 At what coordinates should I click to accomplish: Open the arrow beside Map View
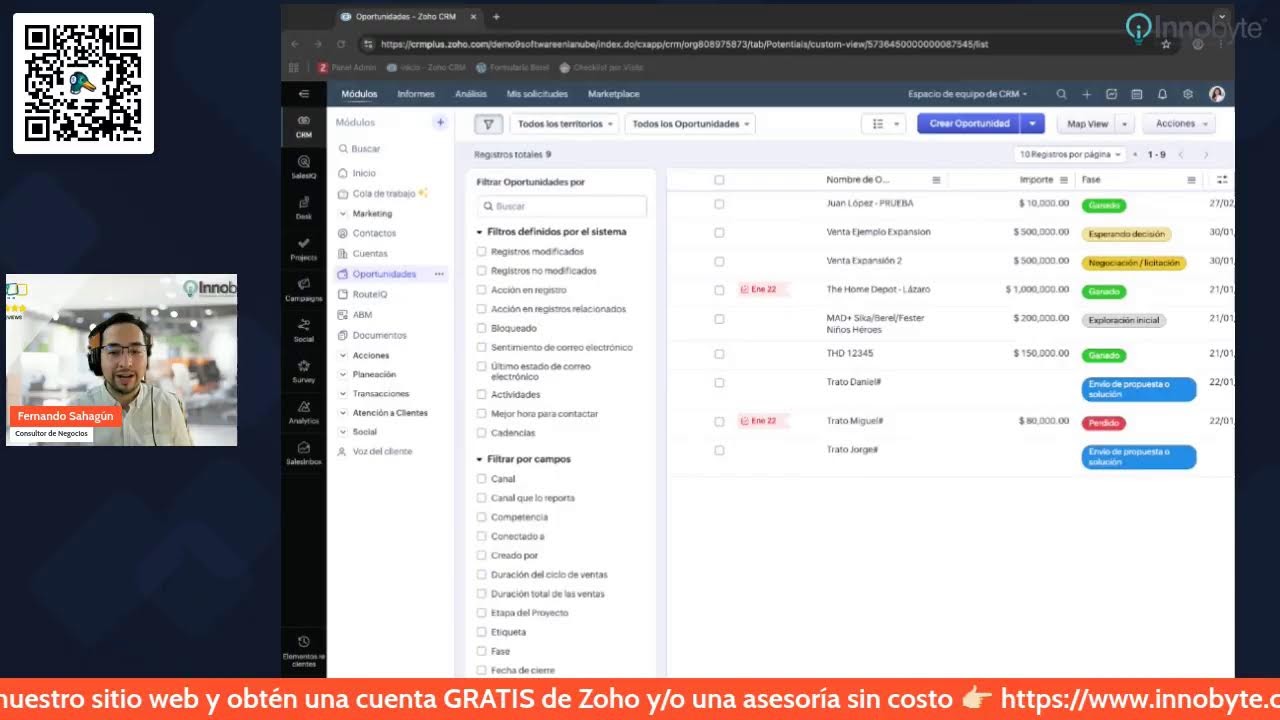pyautogui.click(x=1125, y=124)
